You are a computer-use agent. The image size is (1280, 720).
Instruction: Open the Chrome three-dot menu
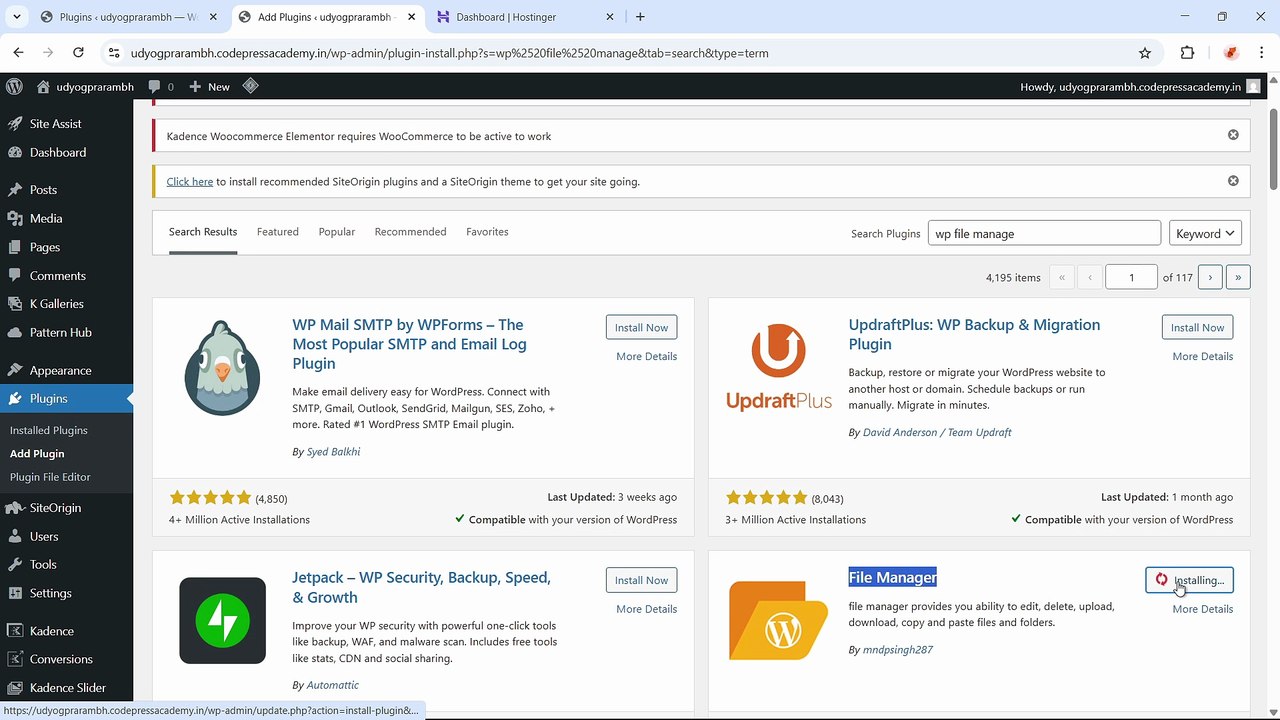[1262, 53]
